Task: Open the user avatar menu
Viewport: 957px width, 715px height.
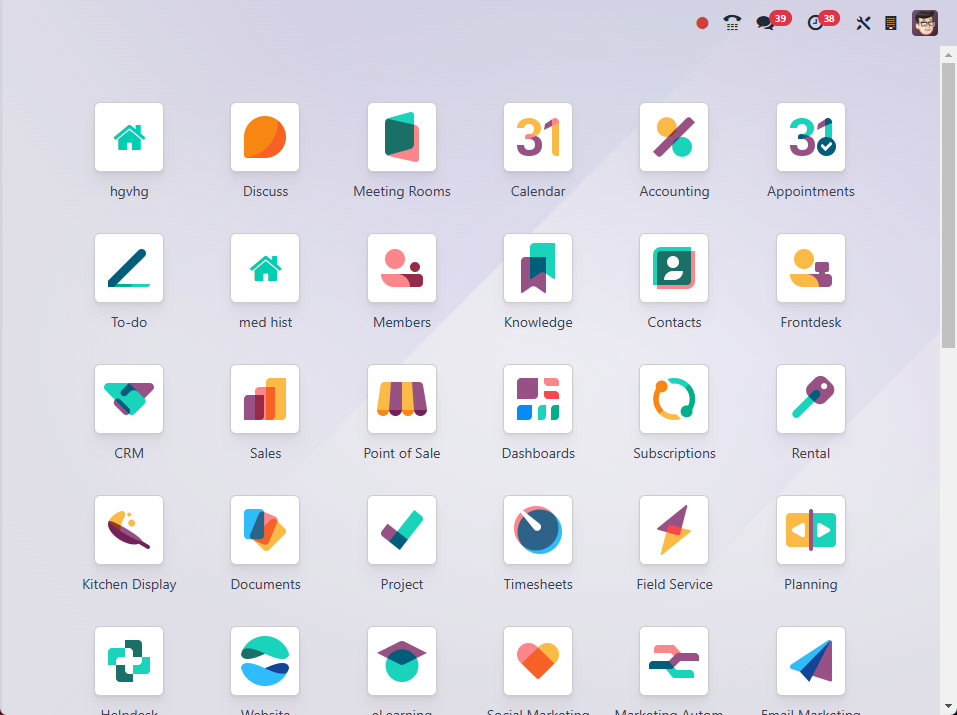Action: click(925, 23)
